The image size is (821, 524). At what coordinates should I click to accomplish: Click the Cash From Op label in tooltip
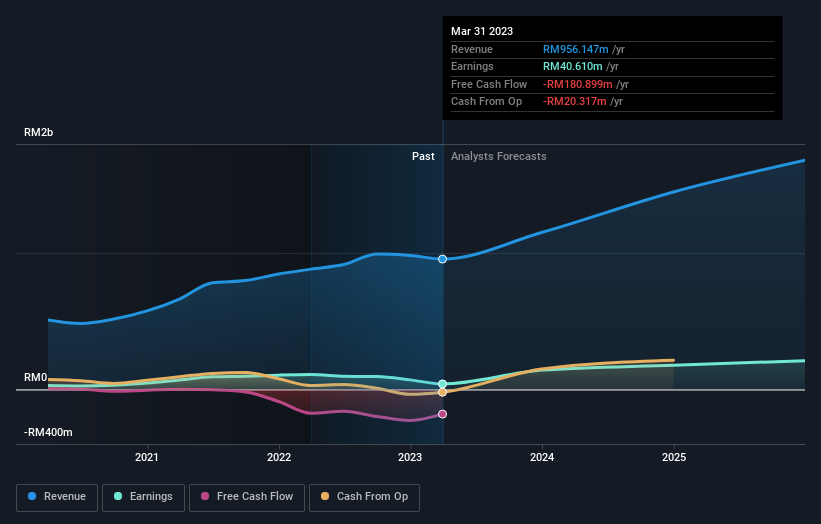pyautogui.click(x=486, y=102)
